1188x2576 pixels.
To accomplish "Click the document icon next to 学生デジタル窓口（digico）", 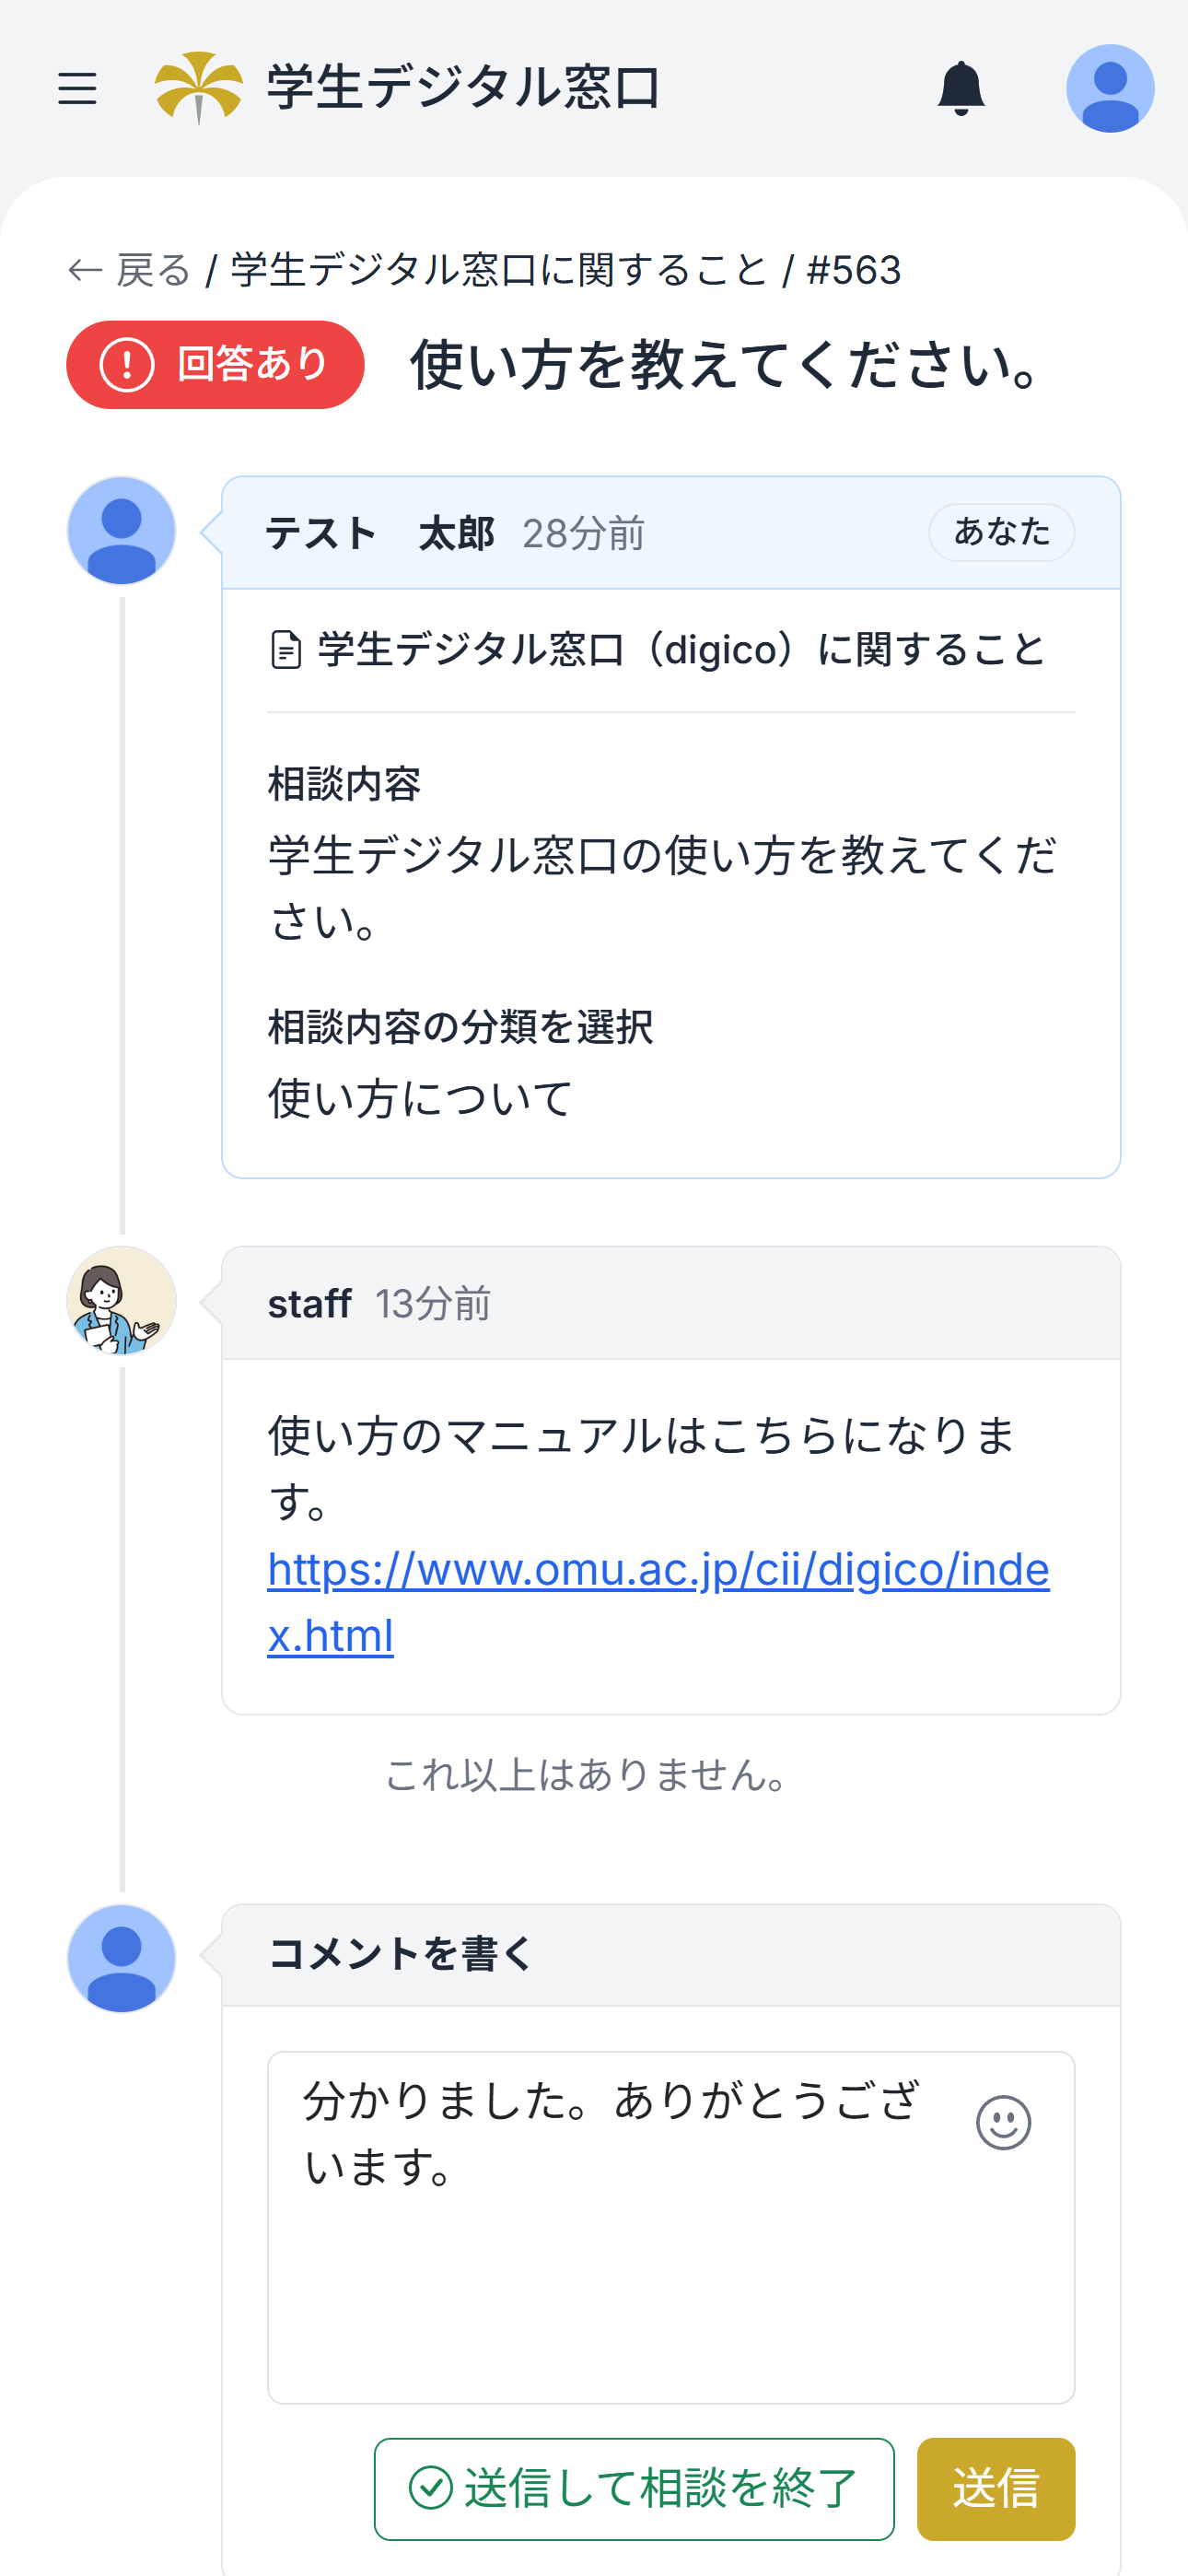I will 286,650.
